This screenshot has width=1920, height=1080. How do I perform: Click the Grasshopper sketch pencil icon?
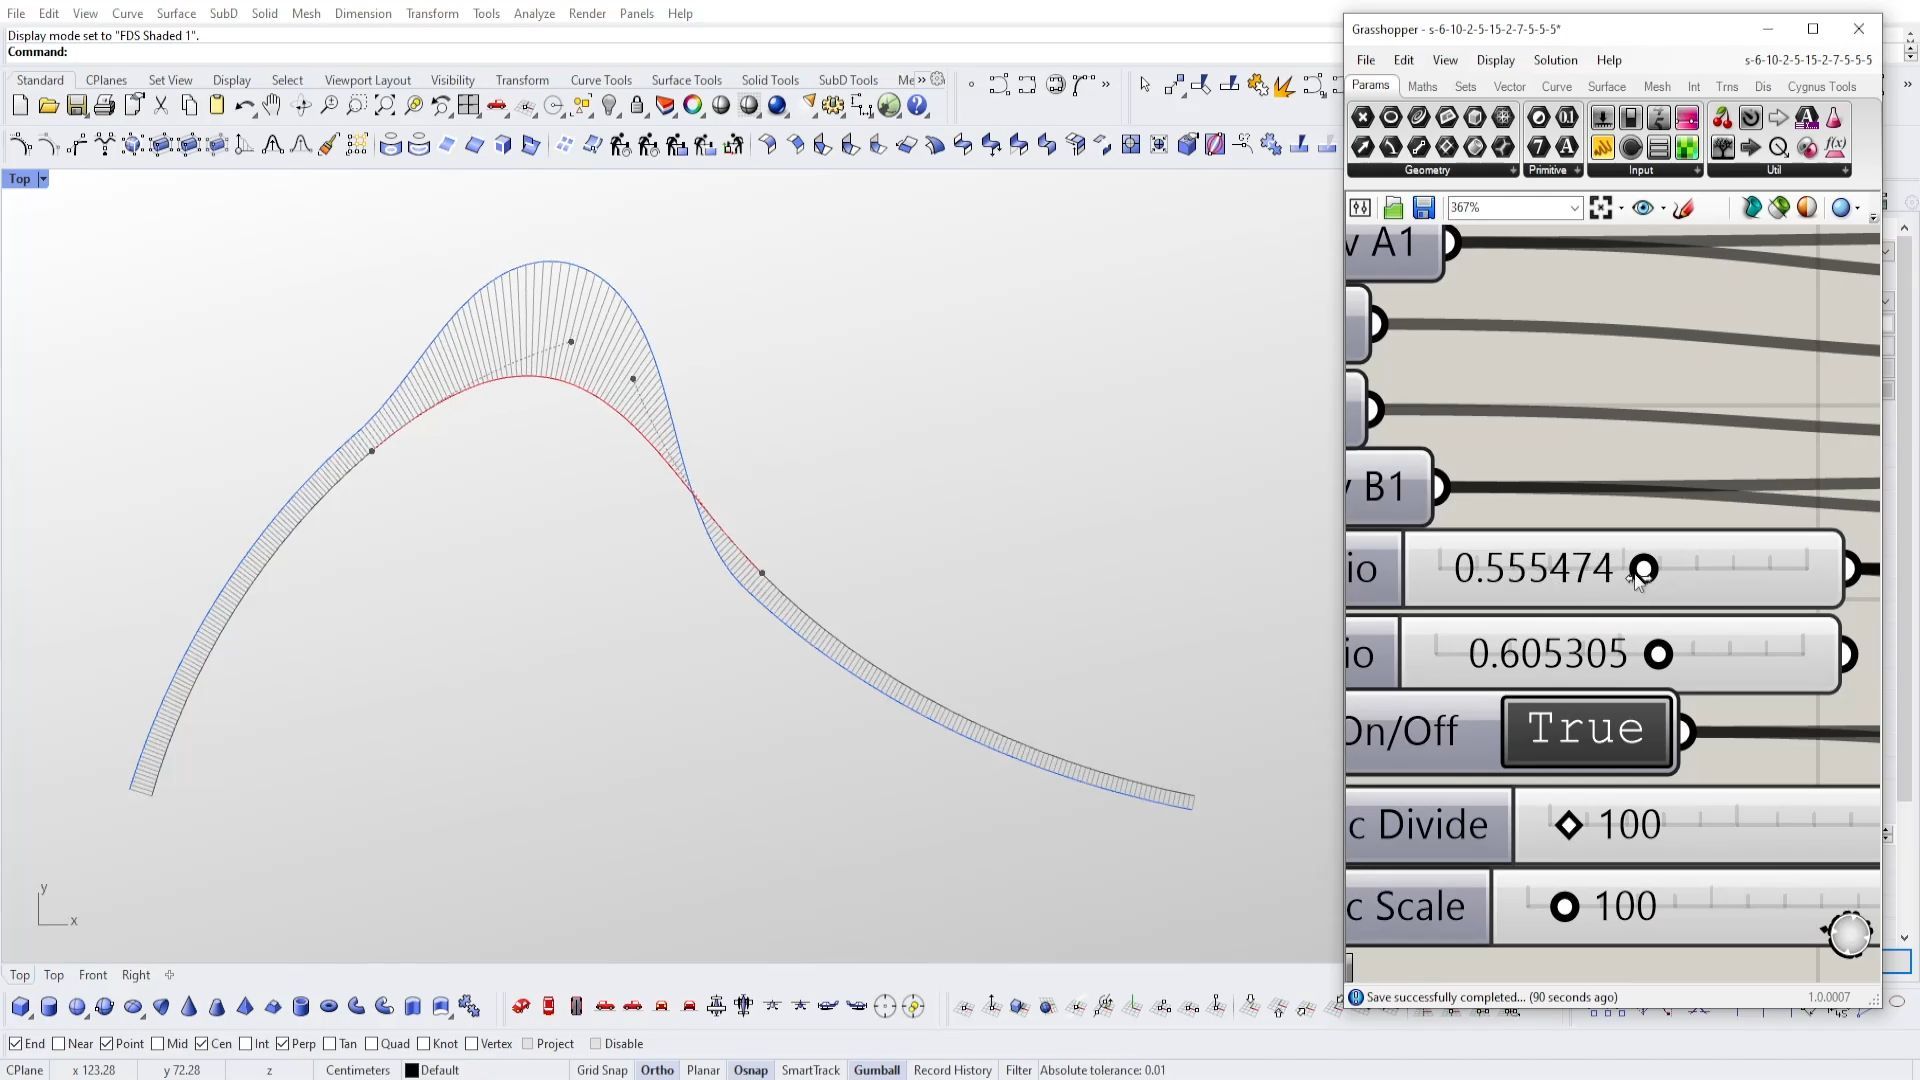tap(1684, 208)
